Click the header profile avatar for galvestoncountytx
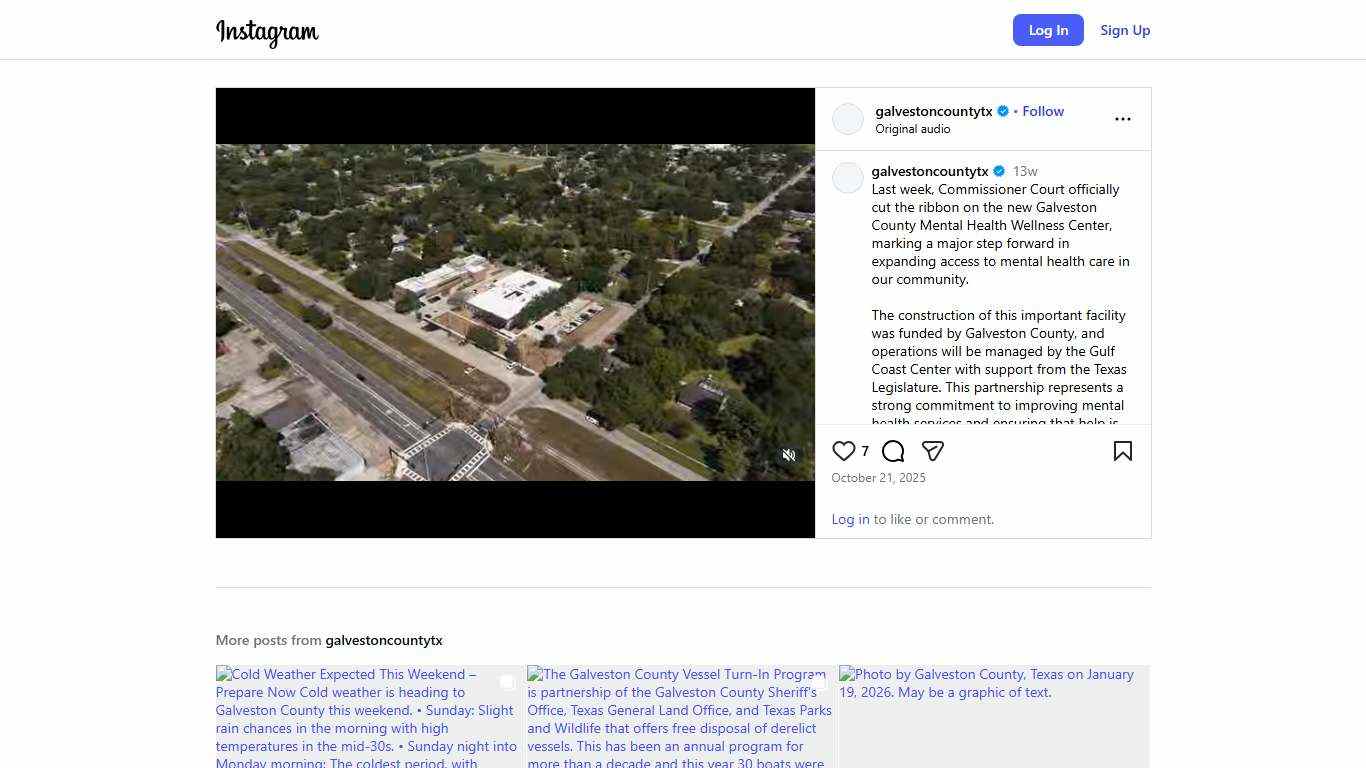This screenshot has width=1366, height=768. point(847,119)
